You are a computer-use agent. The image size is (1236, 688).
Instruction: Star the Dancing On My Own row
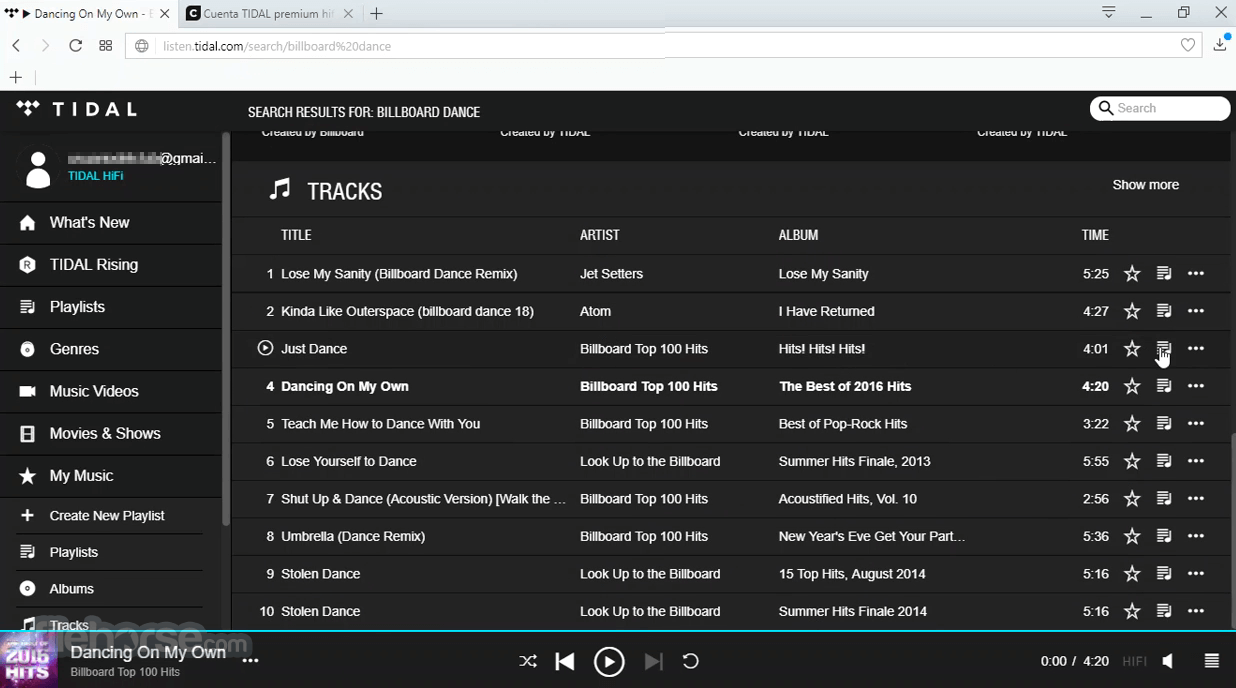point(1132,386)
